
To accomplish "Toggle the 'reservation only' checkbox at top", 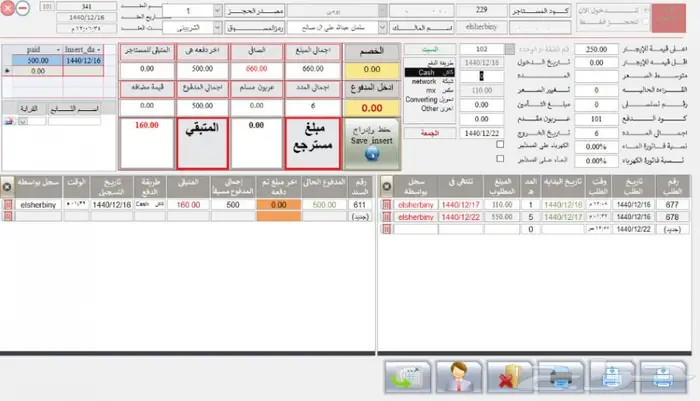I will click(645, 22).
